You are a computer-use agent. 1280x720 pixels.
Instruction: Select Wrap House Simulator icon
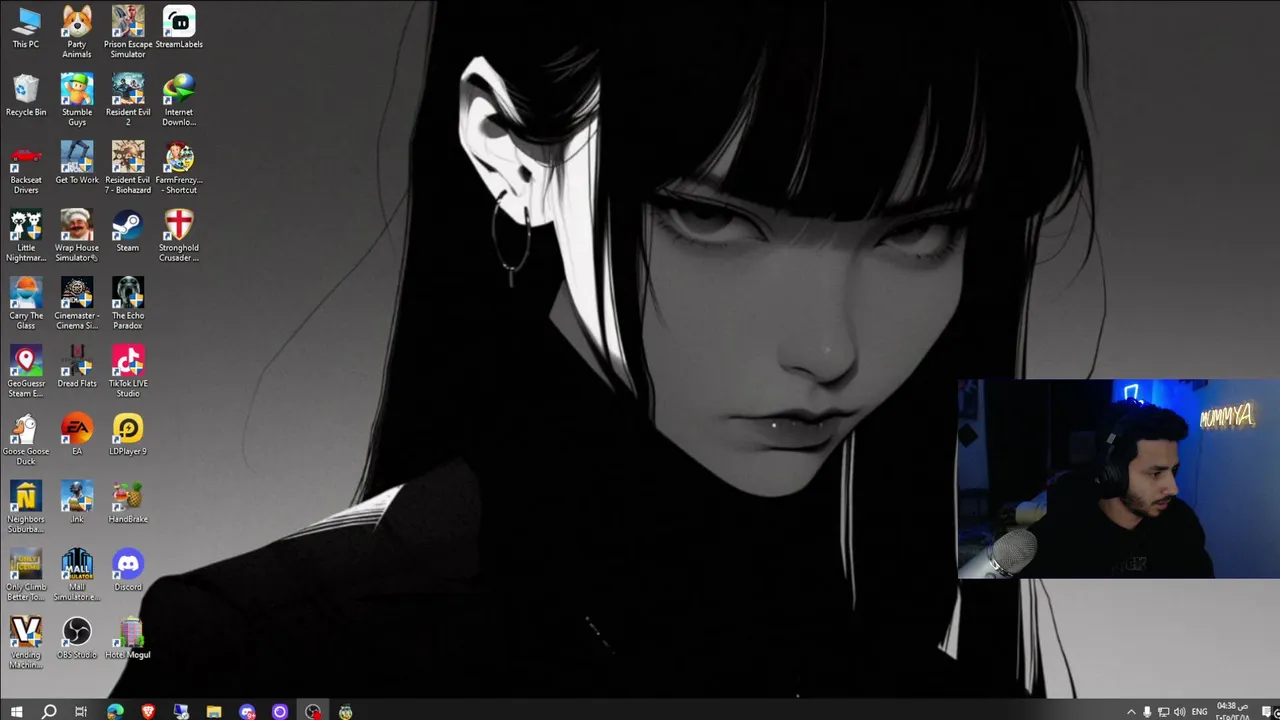(x=77, y=235)
